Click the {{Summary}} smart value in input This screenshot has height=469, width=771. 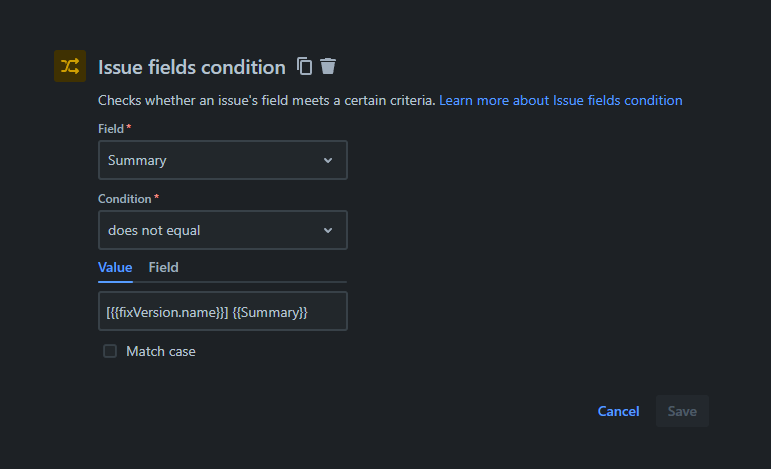pos(270,312)
